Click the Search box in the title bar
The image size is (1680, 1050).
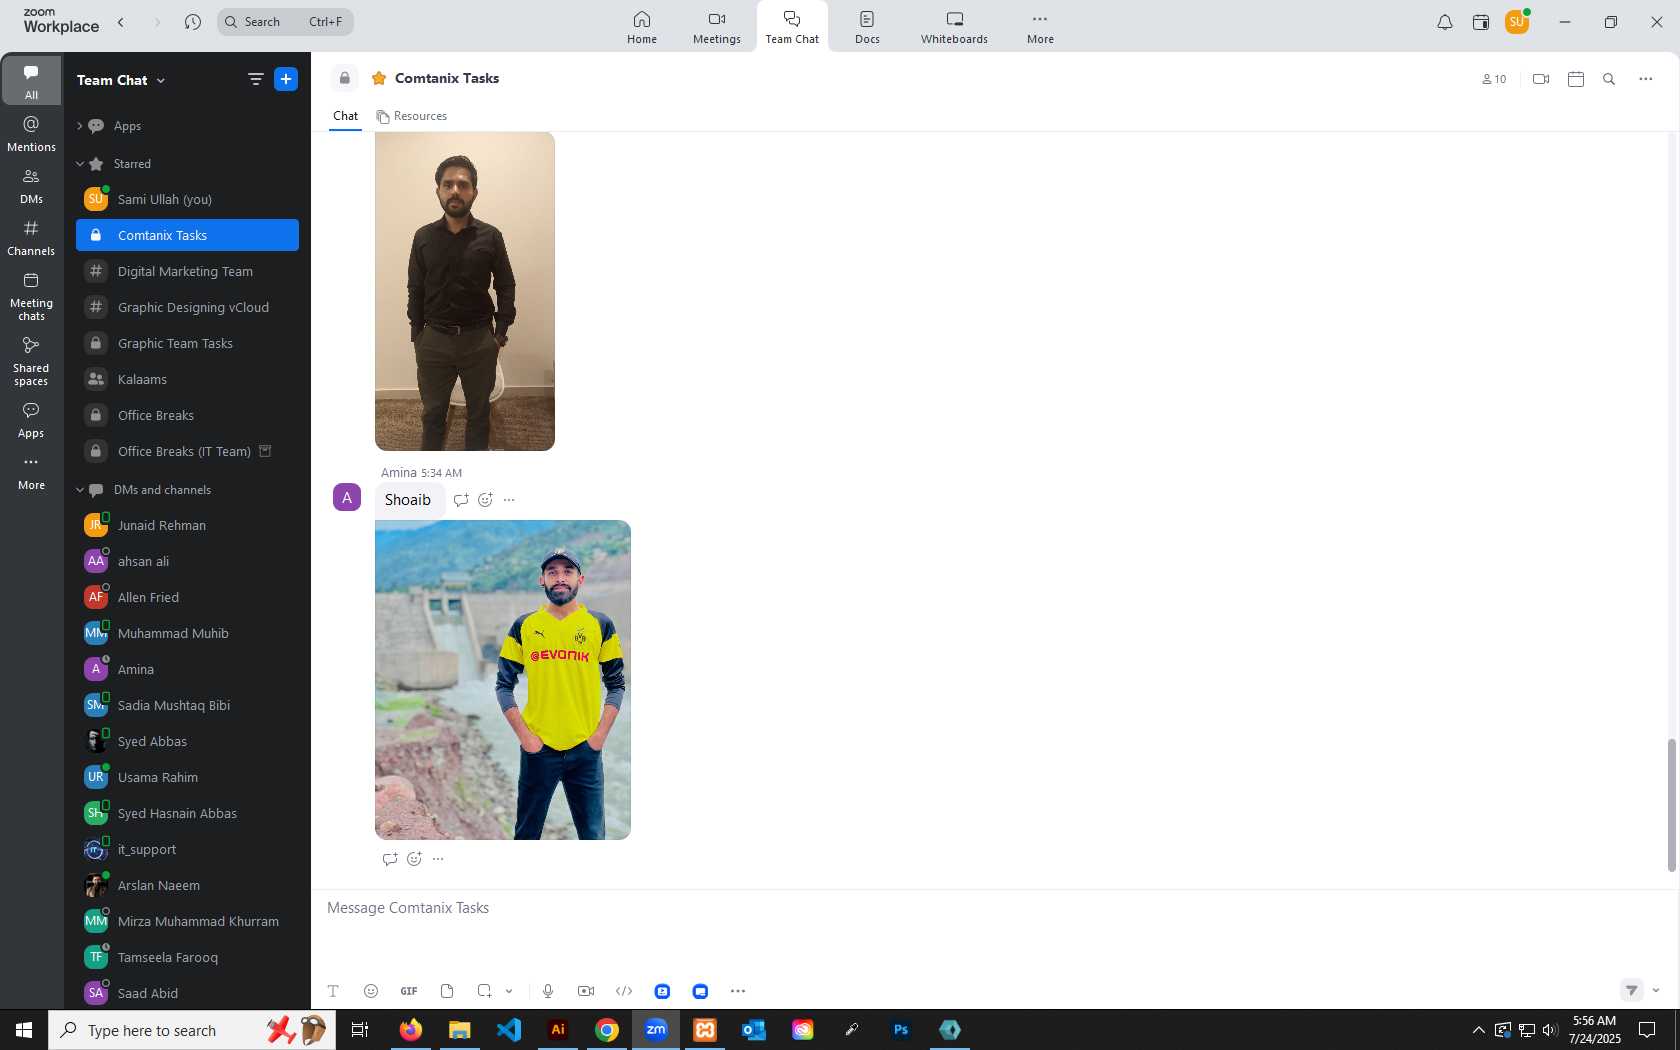pos(285,22)
